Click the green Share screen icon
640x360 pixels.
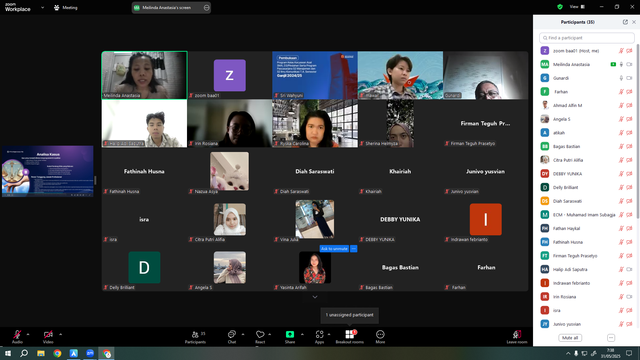(x=290, y=334)
